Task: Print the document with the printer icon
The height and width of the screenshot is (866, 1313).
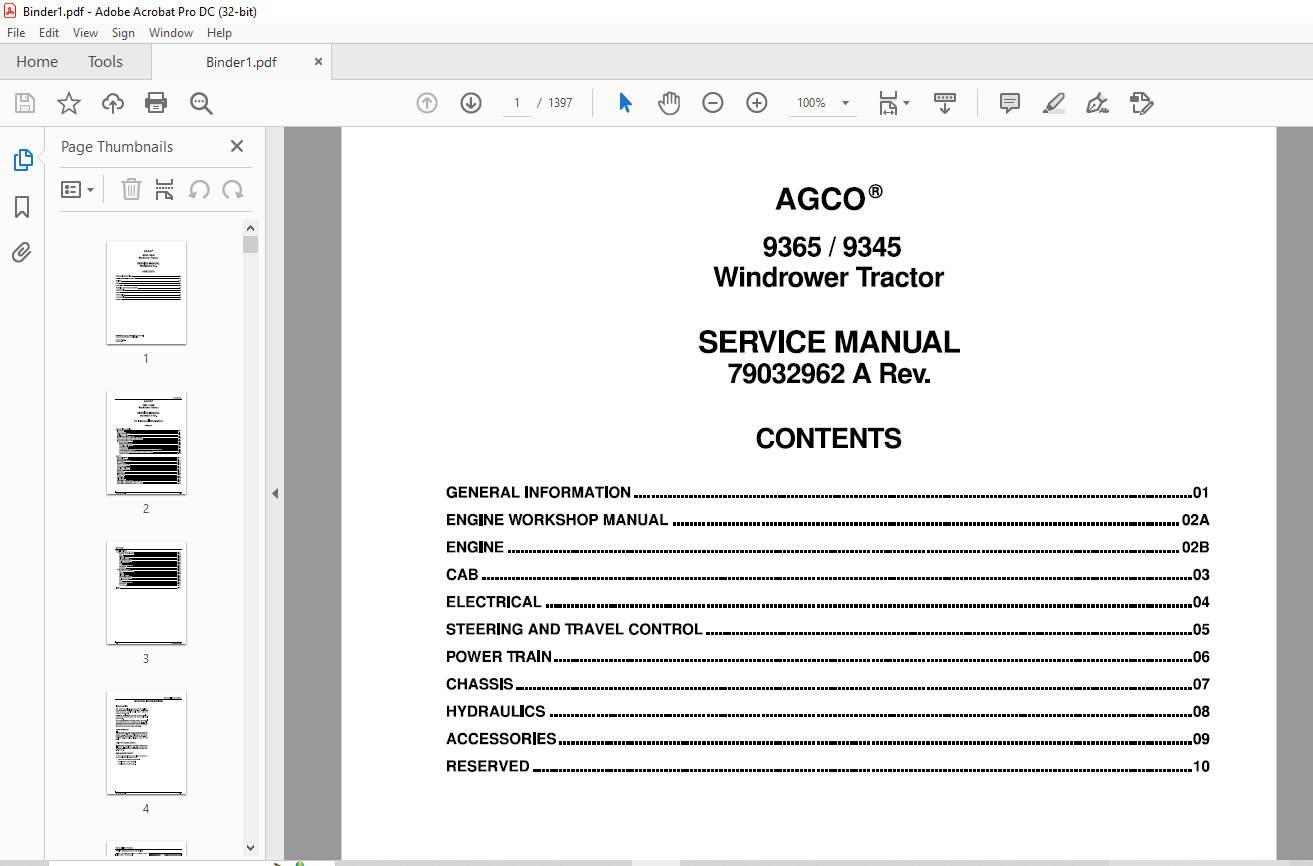Action: [156, 103]
